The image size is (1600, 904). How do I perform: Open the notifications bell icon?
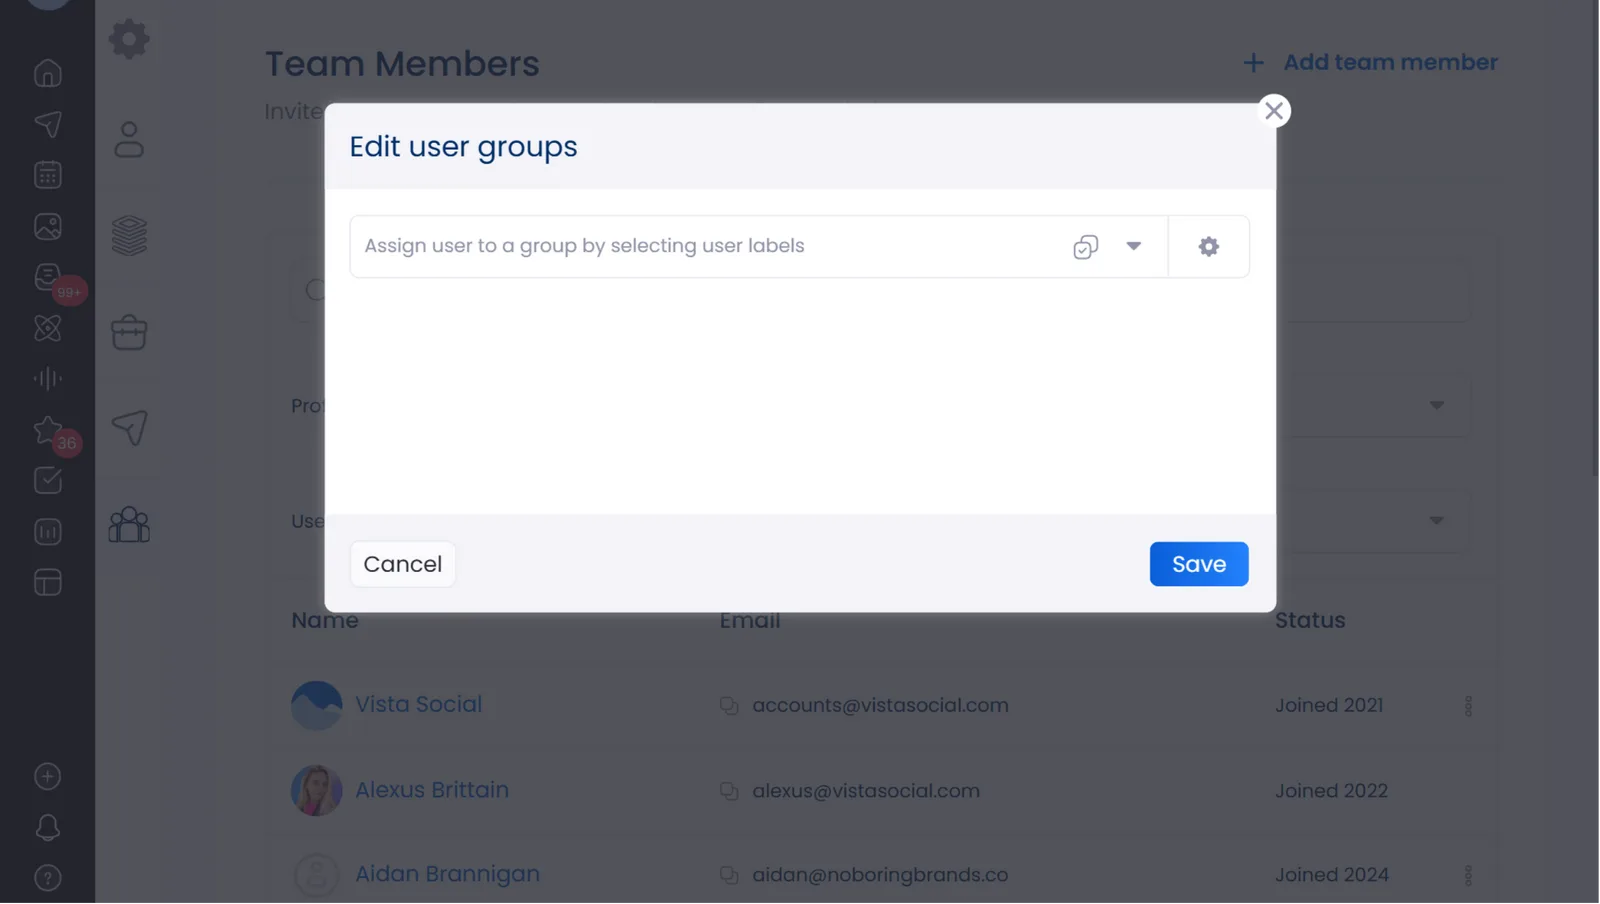tap(48, 827)
